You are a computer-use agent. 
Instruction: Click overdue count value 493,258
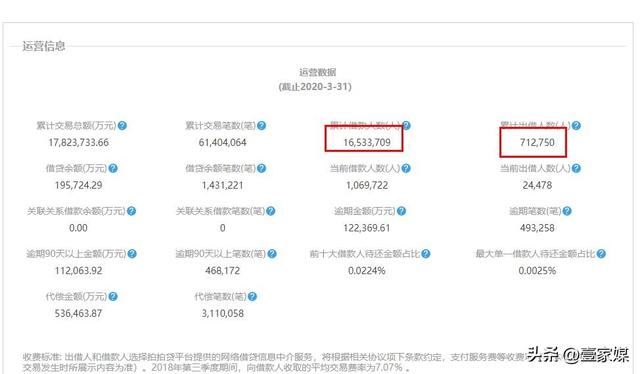[x=537, y=228]
